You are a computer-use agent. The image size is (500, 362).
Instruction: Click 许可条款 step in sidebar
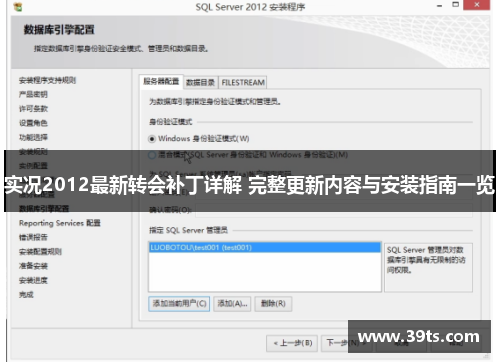pos(33,109)
